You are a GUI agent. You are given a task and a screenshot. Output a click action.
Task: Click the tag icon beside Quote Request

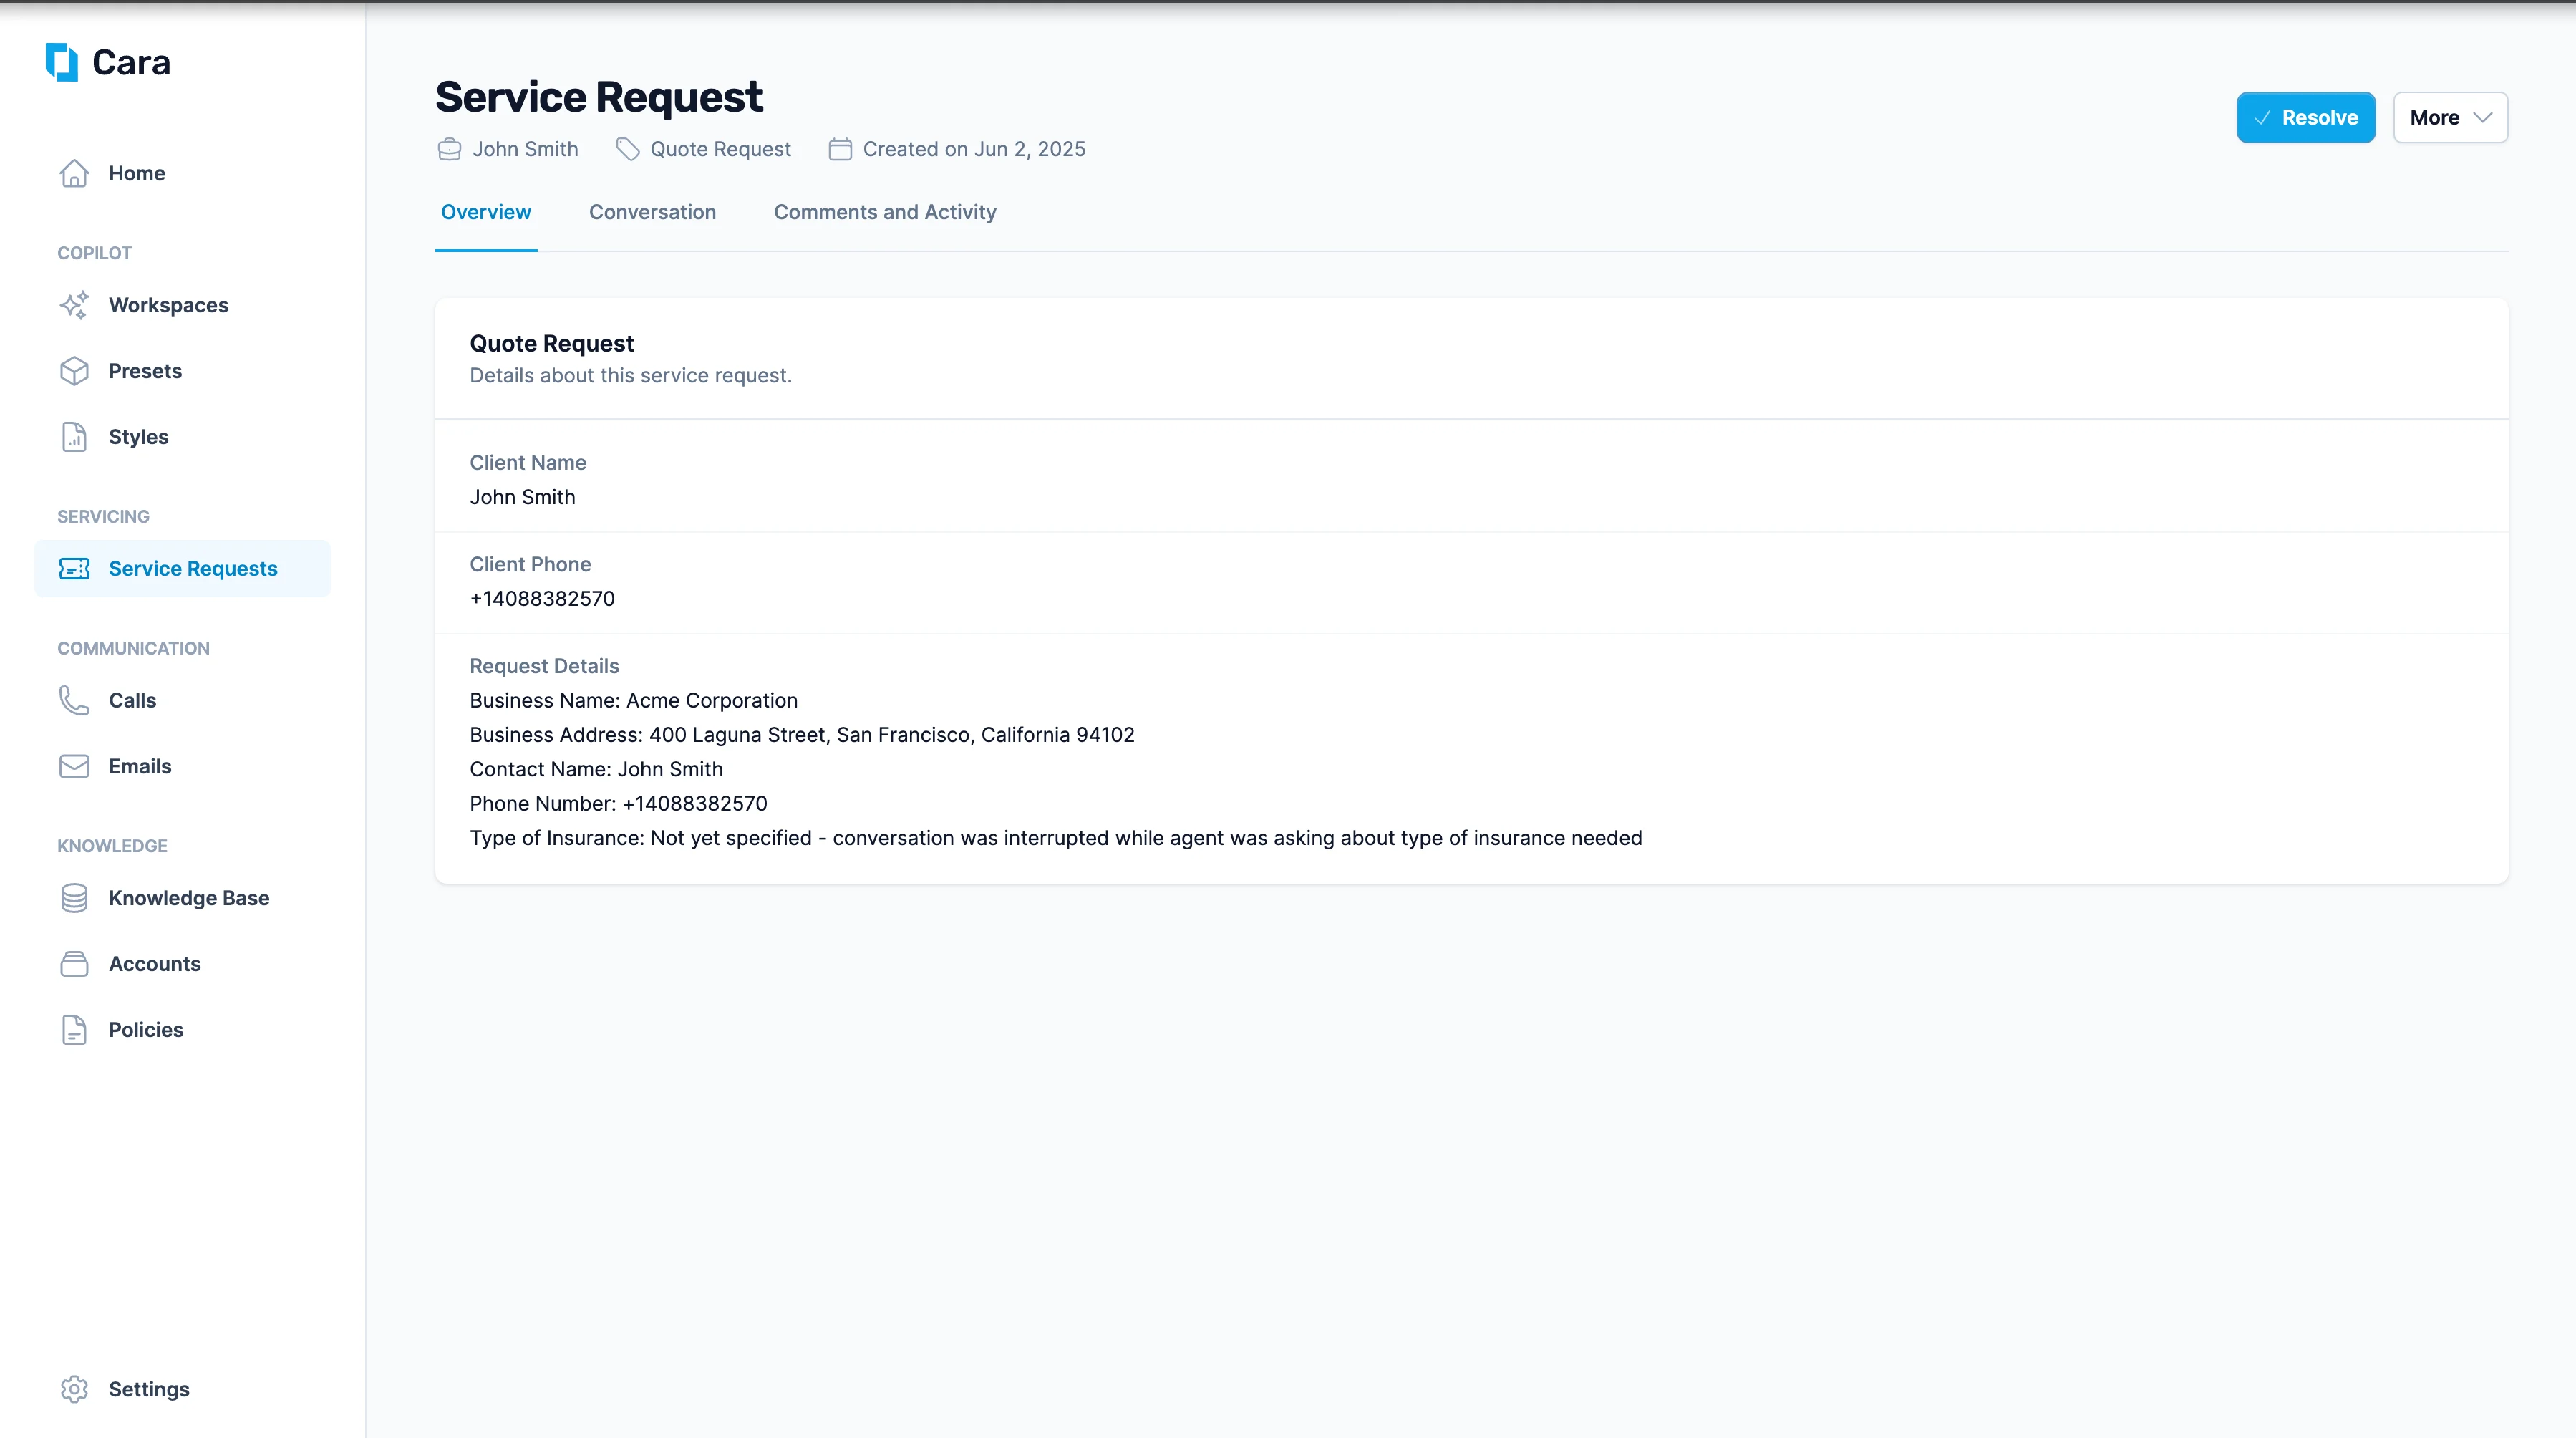click(x=627, y=149)
